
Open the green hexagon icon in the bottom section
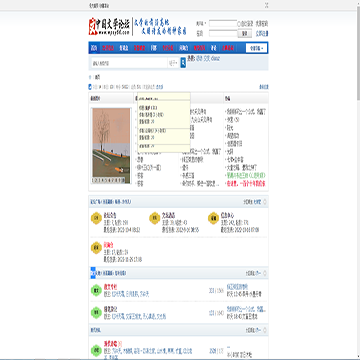point(96,351)
